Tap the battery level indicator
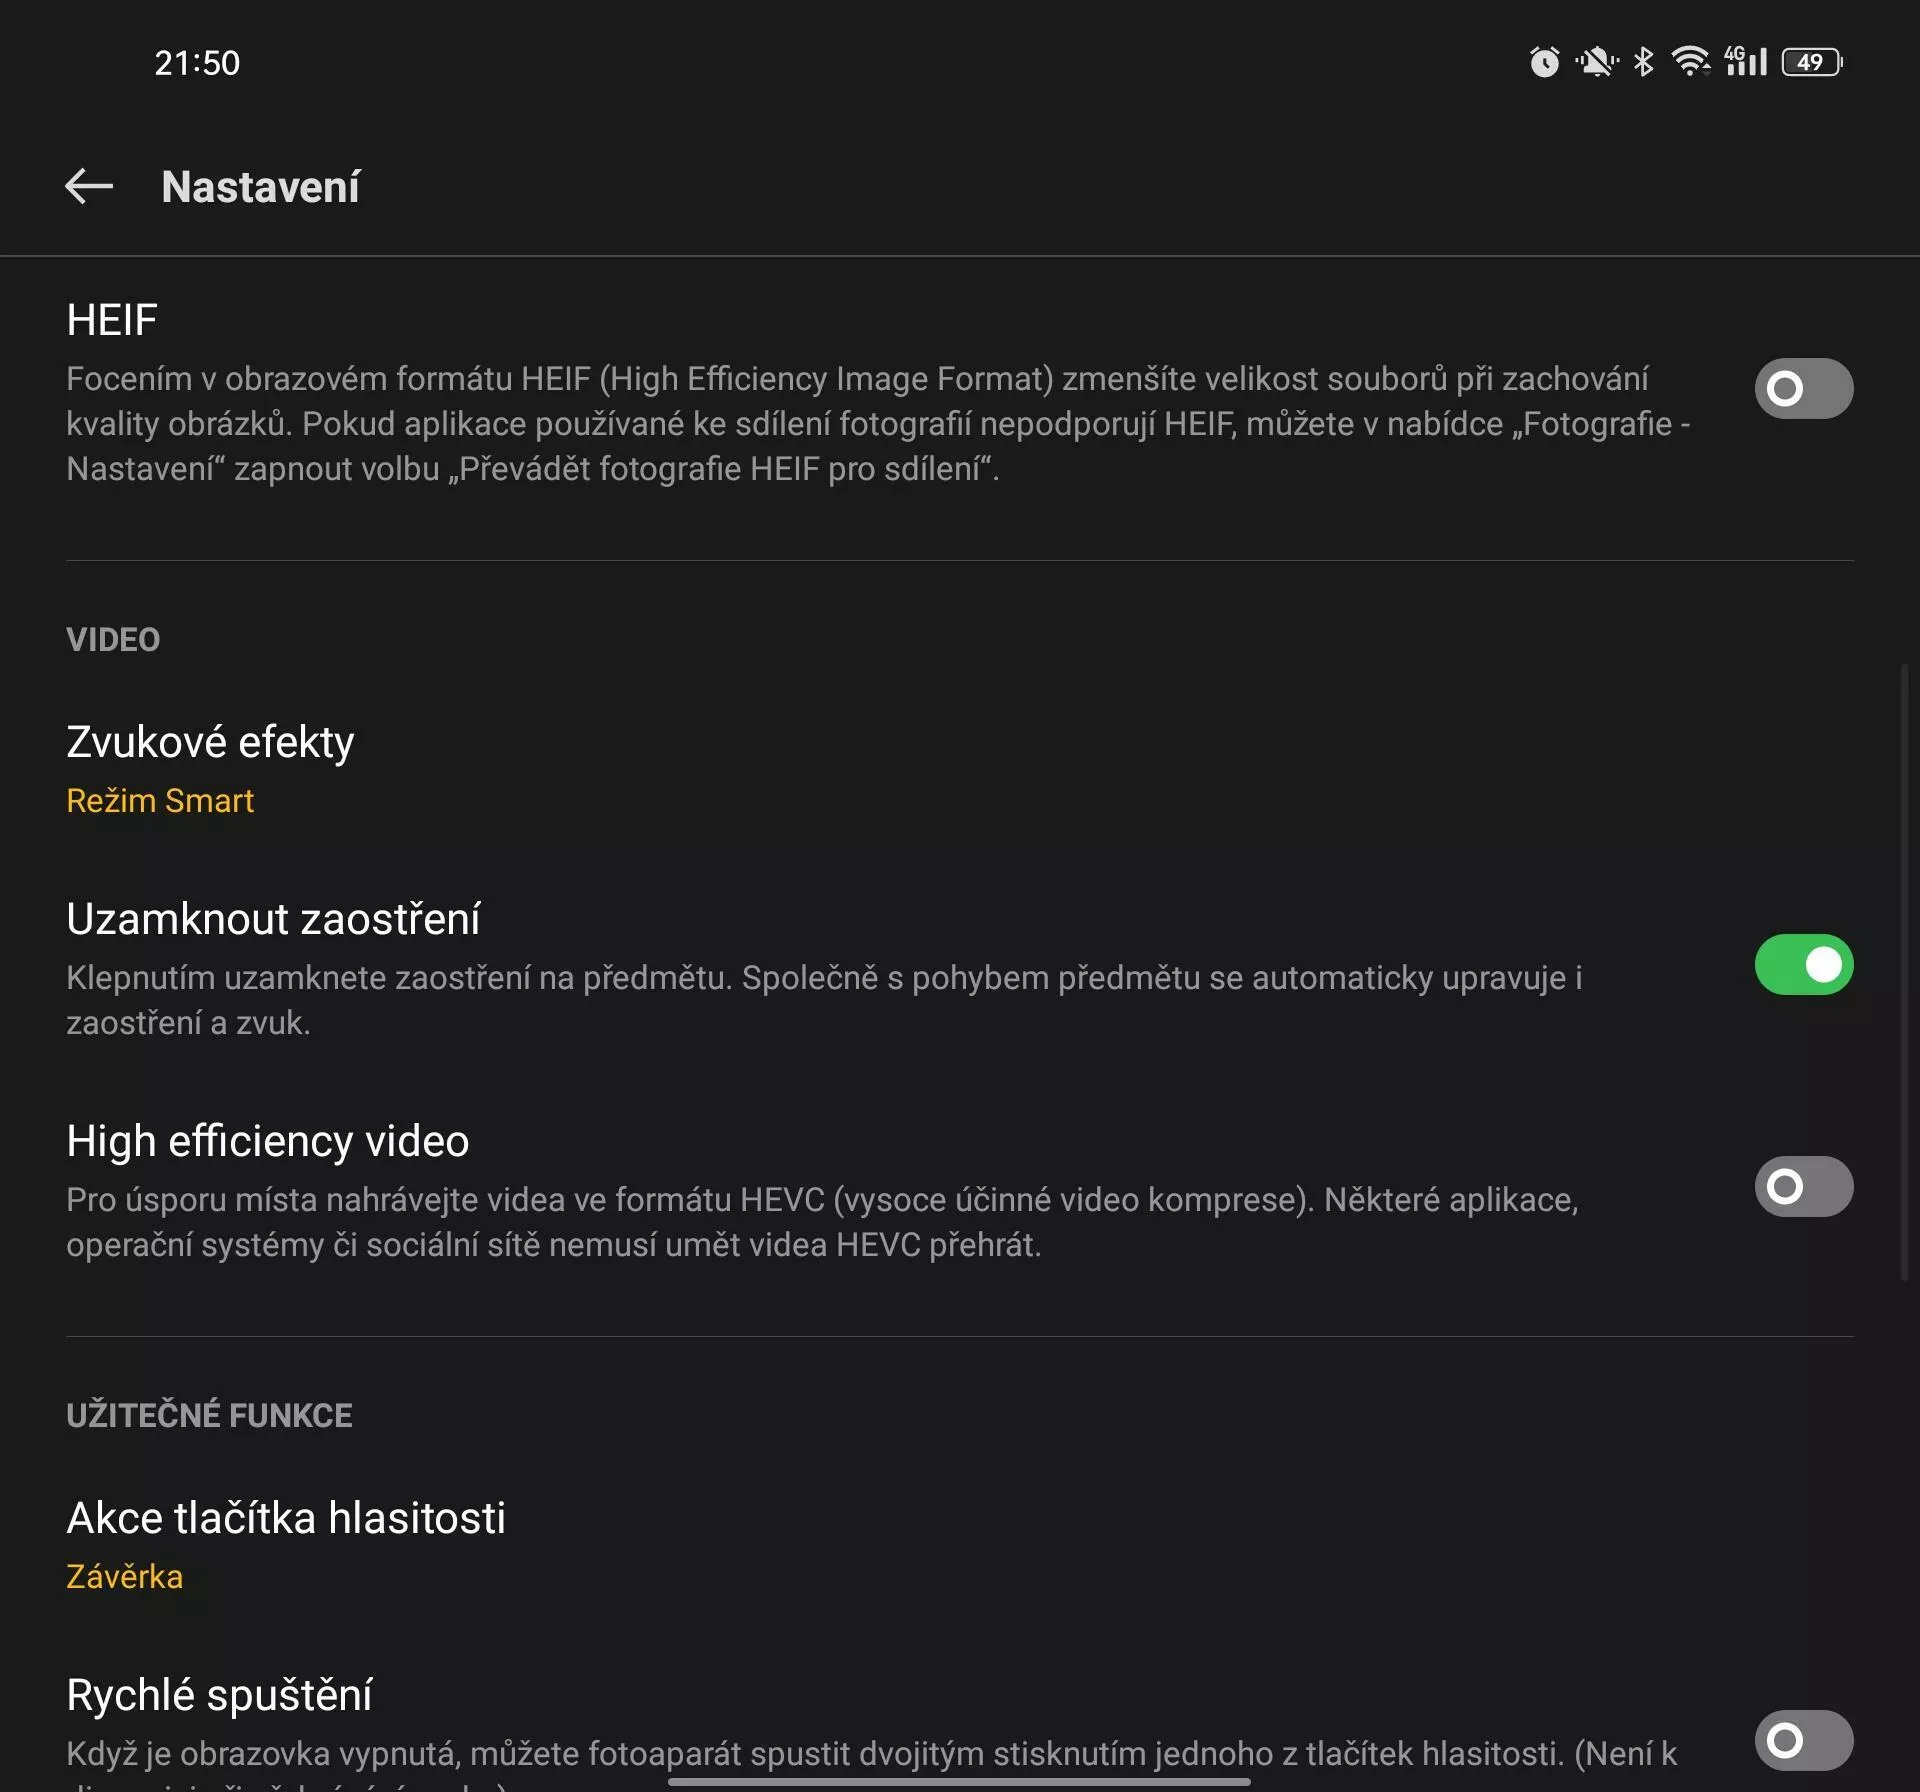Screen dimensions: 1920x1792 point(1812,62)
